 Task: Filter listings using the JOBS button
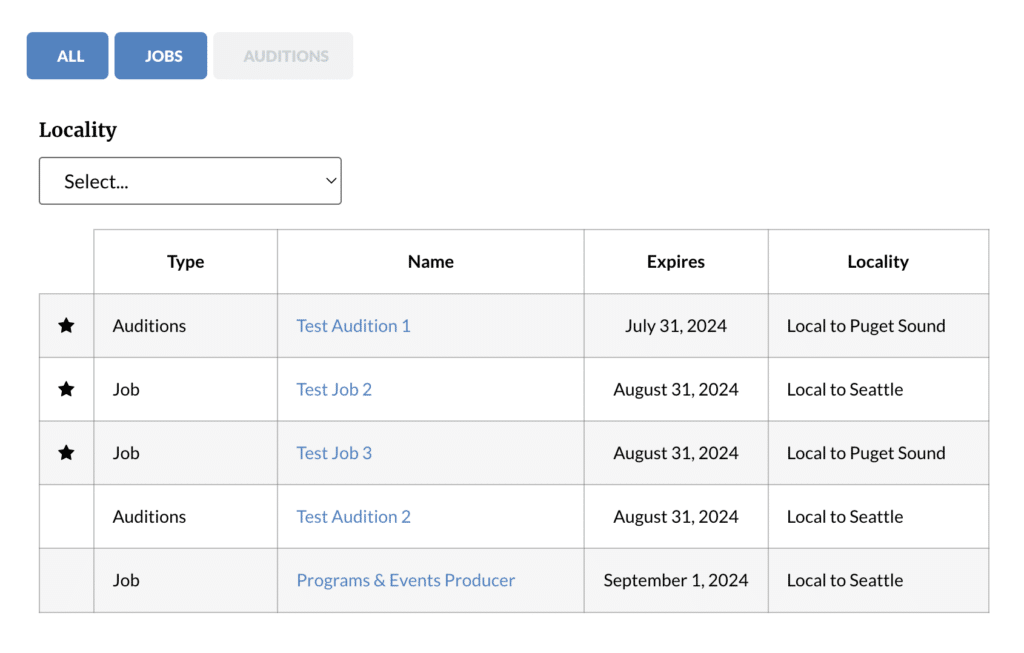(161, 56)
